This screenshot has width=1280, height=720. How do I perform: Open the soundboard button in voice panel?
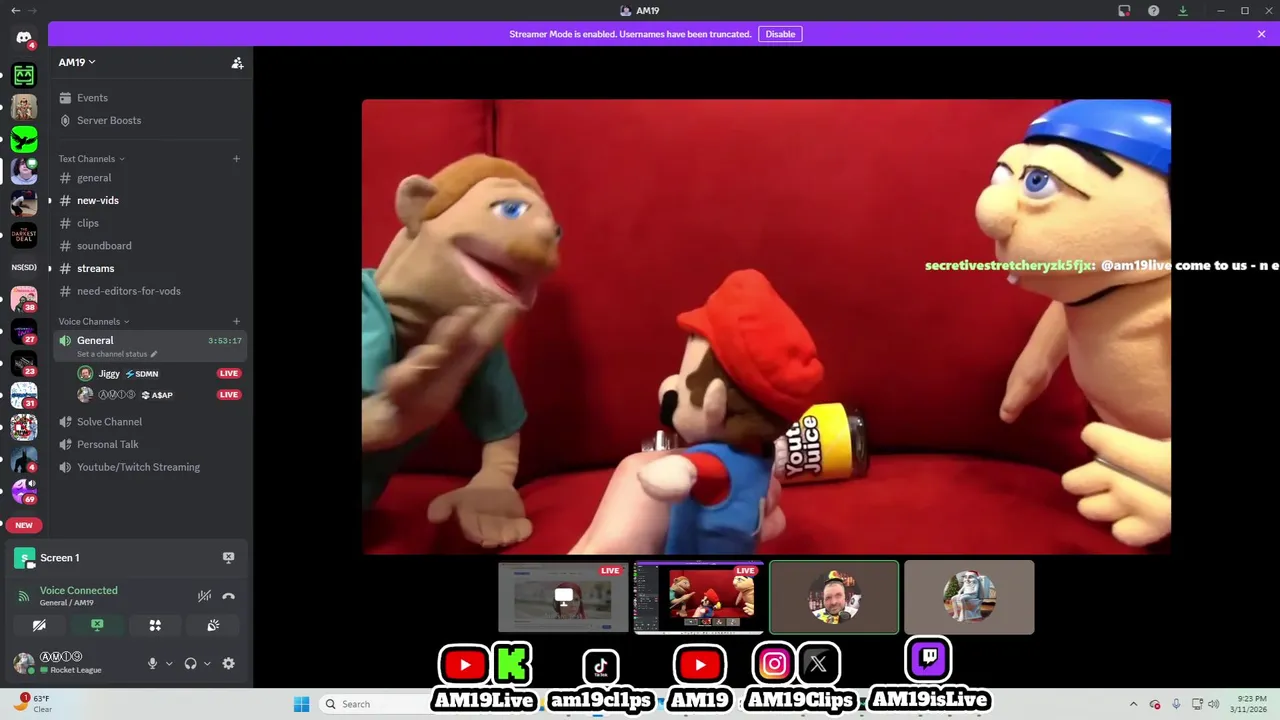click(x=213, y=625)
